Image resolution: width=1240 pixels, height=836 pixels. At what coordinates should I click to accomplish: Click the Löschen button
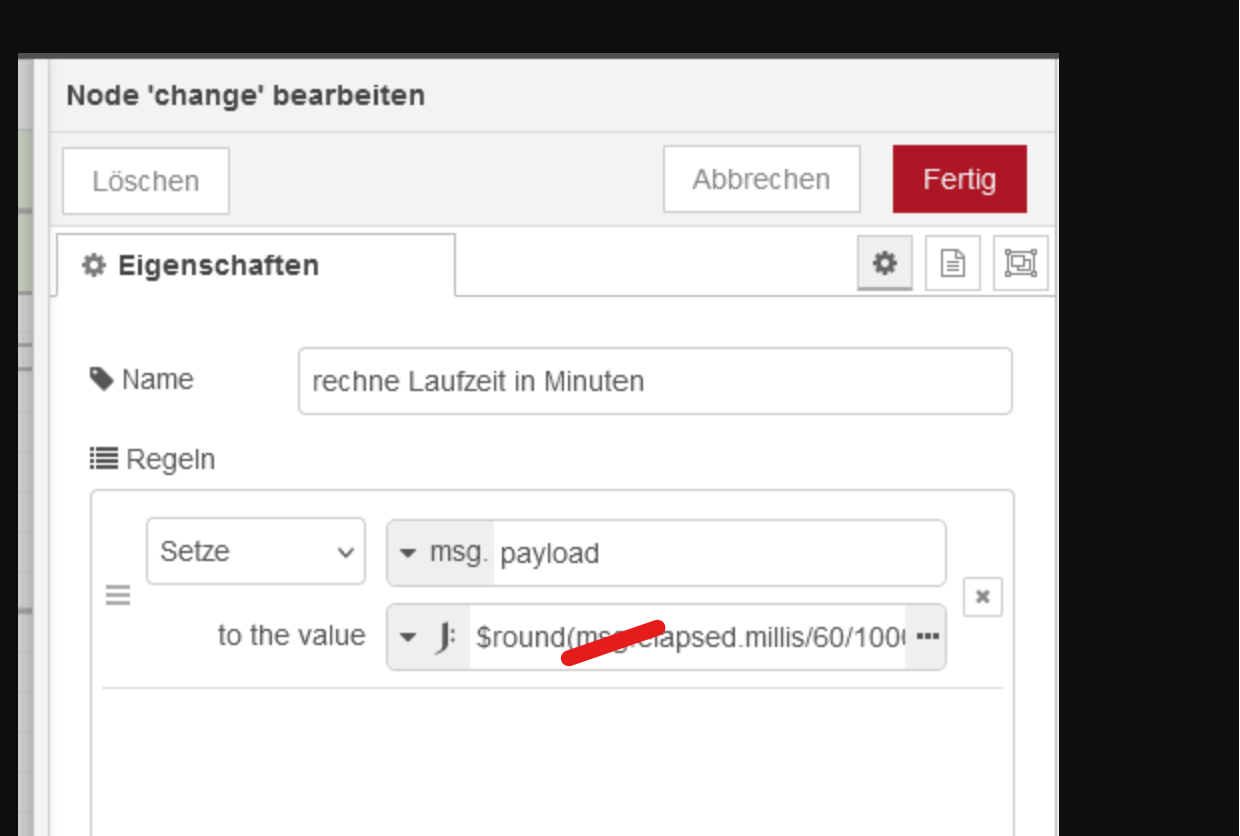[146, 181]
